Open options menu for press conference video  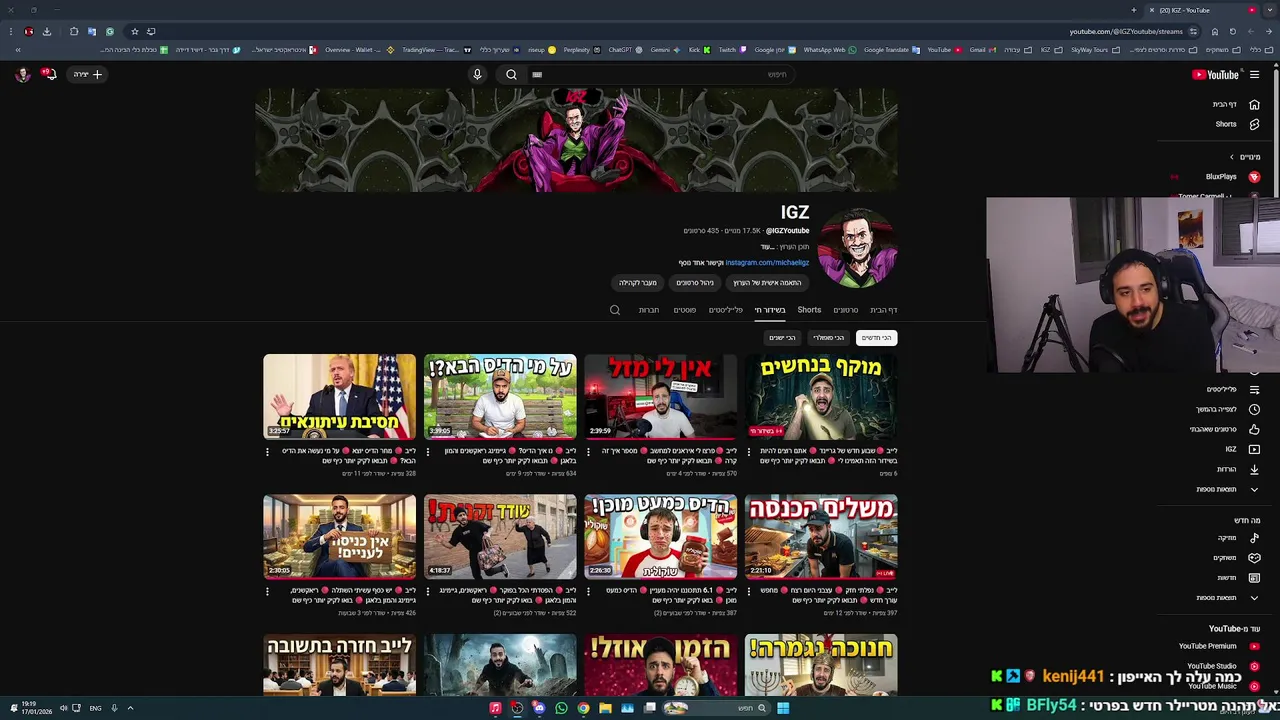point(267,452)
